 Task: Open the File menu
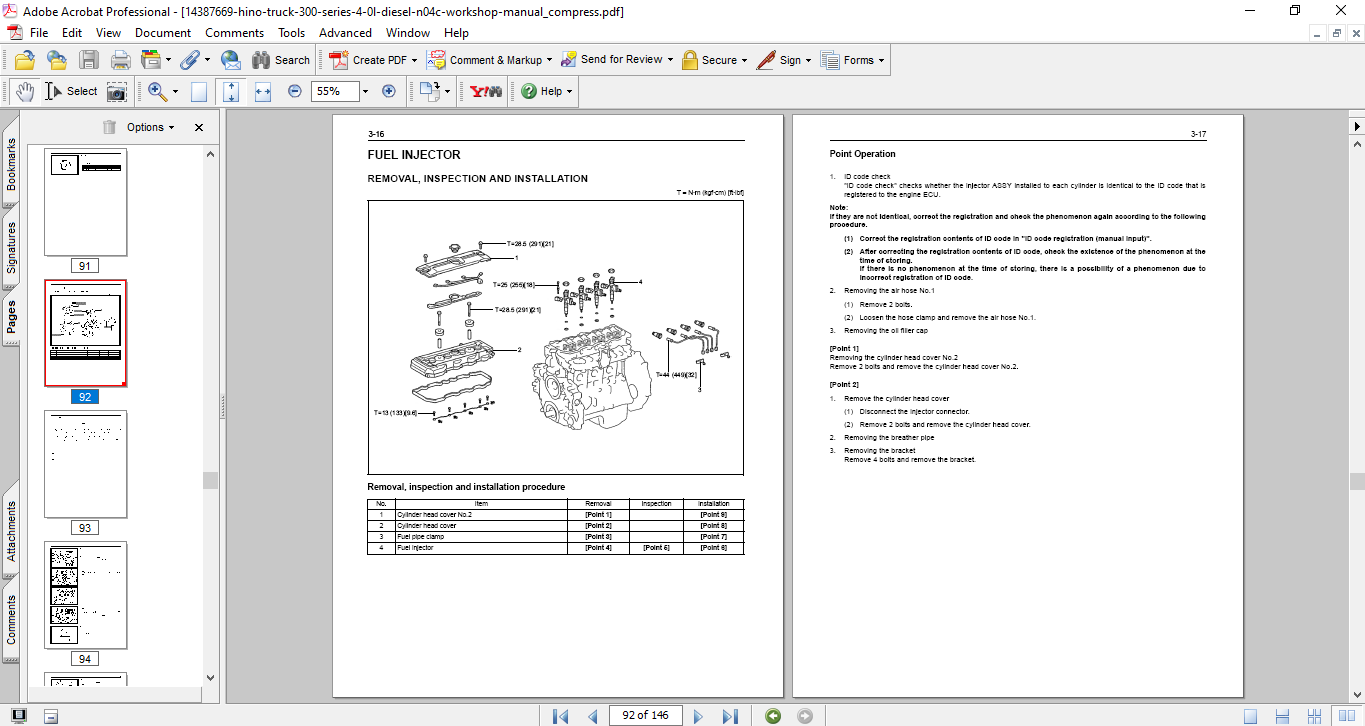[x=38, y=33]
